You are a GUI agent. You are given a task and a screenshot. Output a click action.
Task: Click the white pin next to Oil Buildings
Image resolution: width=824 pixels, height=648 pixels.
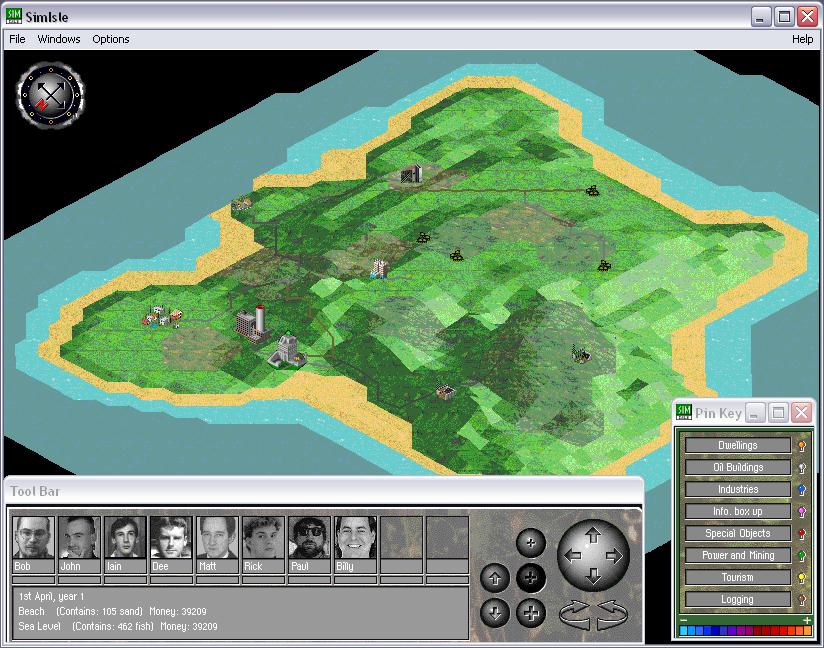point(802,468)
